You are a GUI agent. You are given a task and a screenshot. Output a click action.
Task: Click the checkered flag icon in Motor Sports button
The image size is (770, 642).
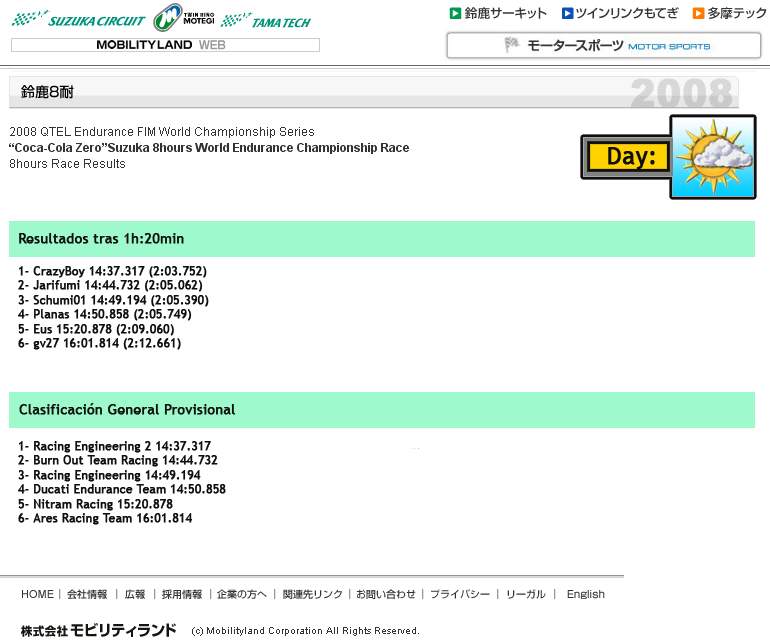[511, 45]
